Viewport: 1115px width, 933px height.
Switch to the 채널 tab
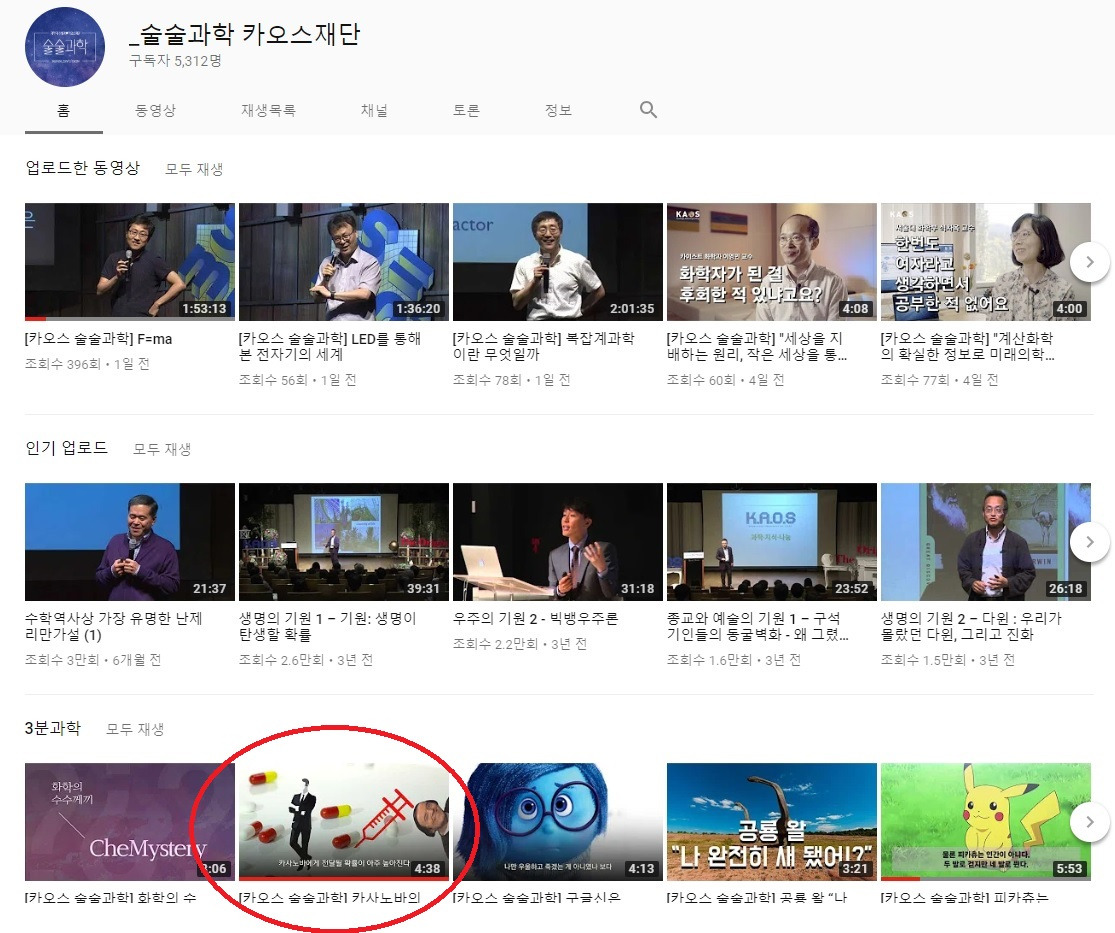click(374, 110)
